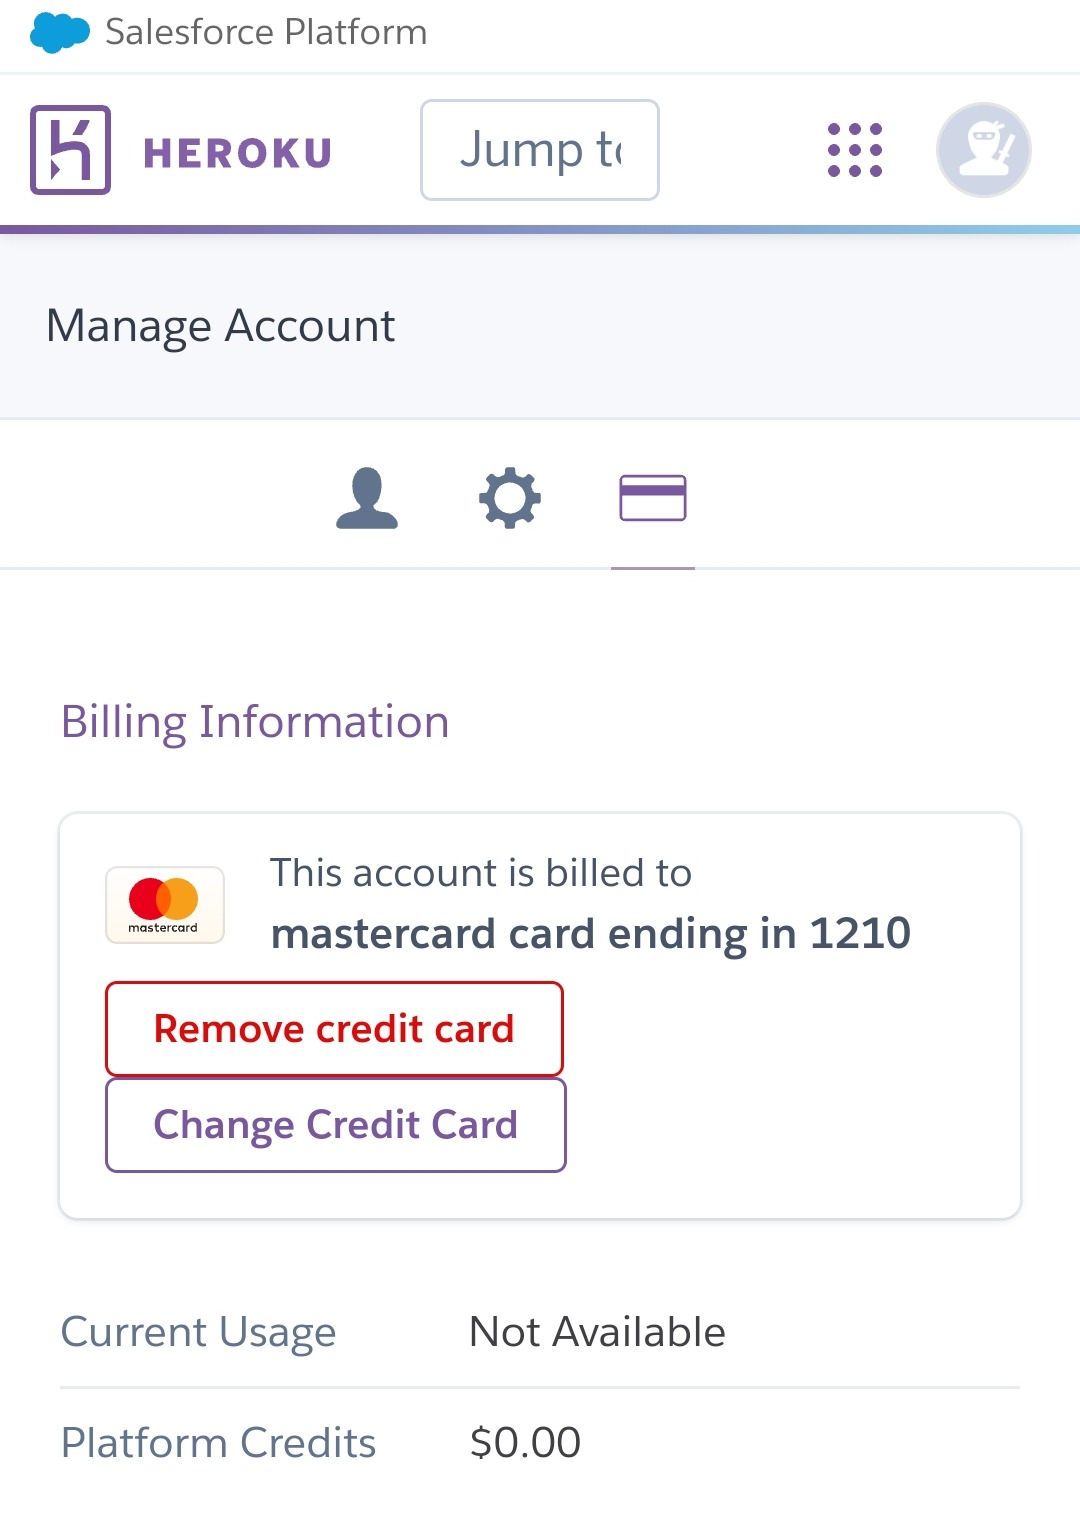This screenshot has width=1080, height=1533.
Task: Click the $0.00 credits value
Action: click(x=526, y=1443)
